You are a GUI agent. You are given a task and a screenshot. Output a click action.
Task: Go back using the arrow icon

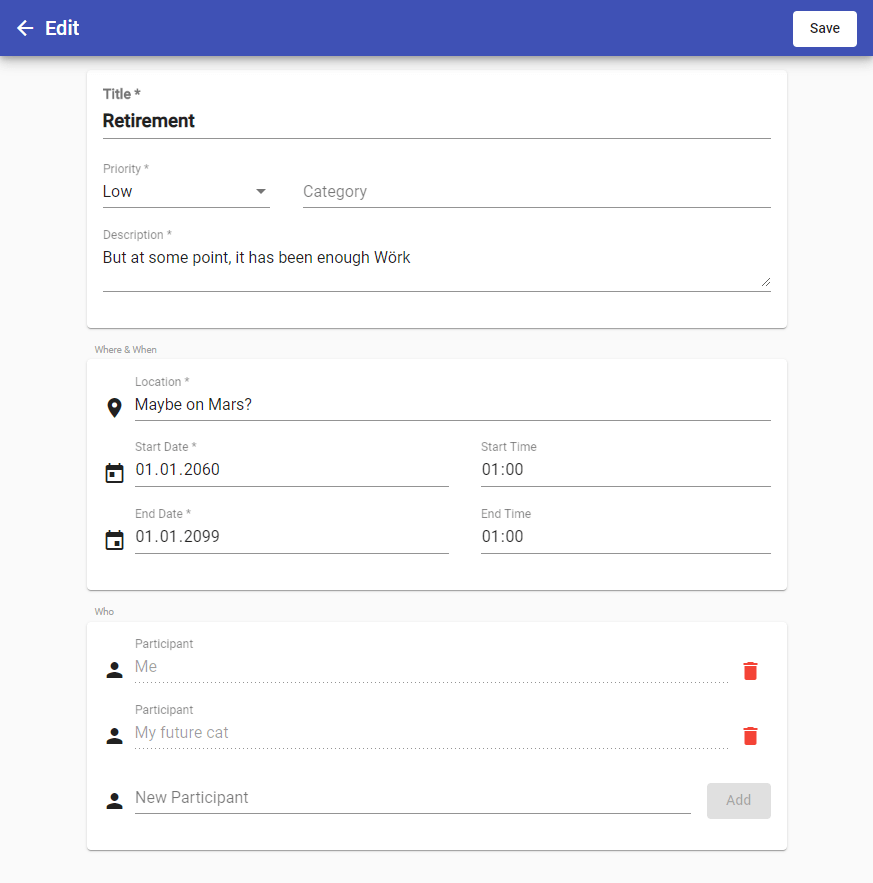point(25,28)
